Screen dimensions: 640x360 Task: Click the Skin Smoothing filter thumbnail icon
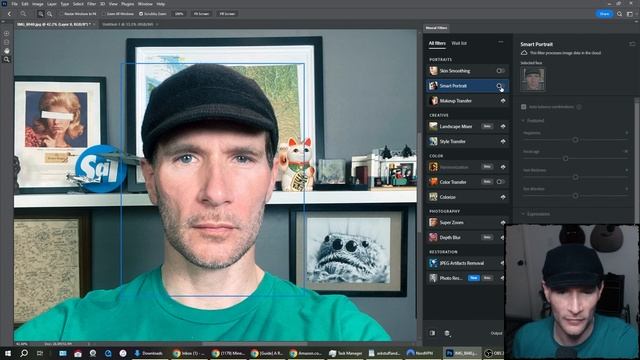[x=433, y=71]
